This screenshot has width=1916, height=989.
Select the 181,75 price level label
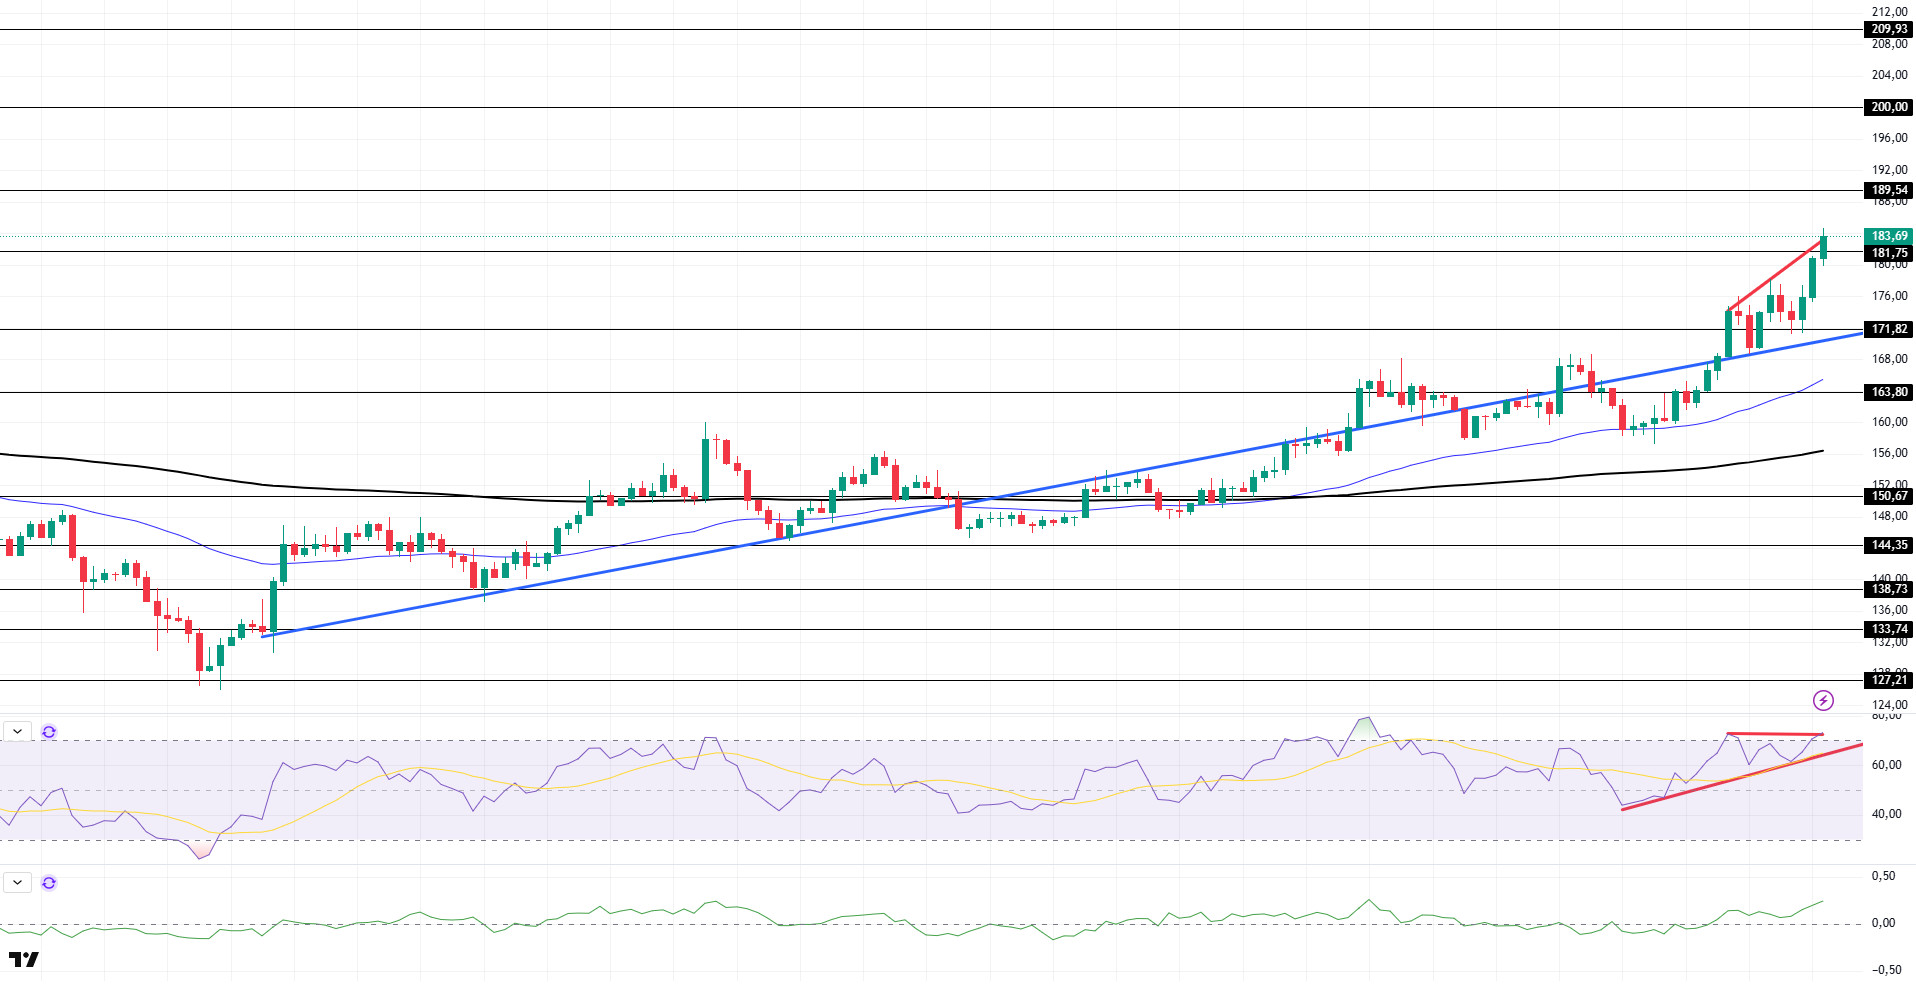(1889, 253)
